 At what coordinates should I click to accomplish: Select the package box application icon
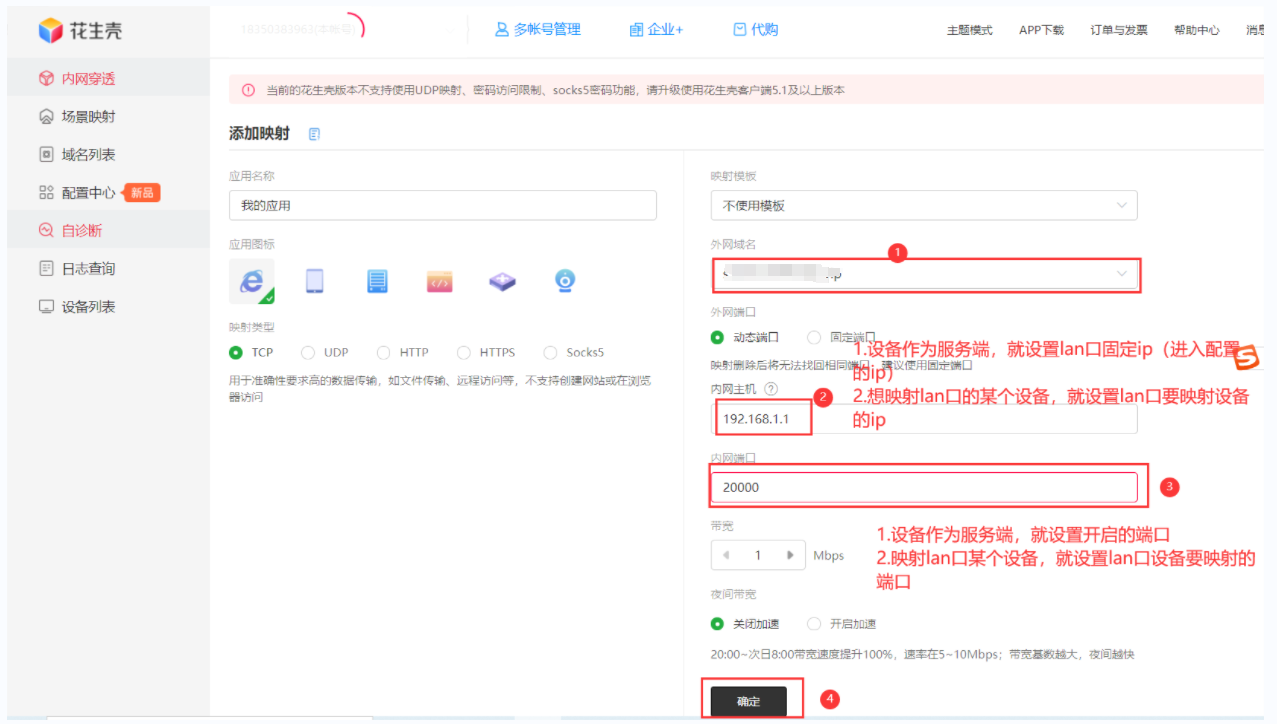click(x=502, y=281)
